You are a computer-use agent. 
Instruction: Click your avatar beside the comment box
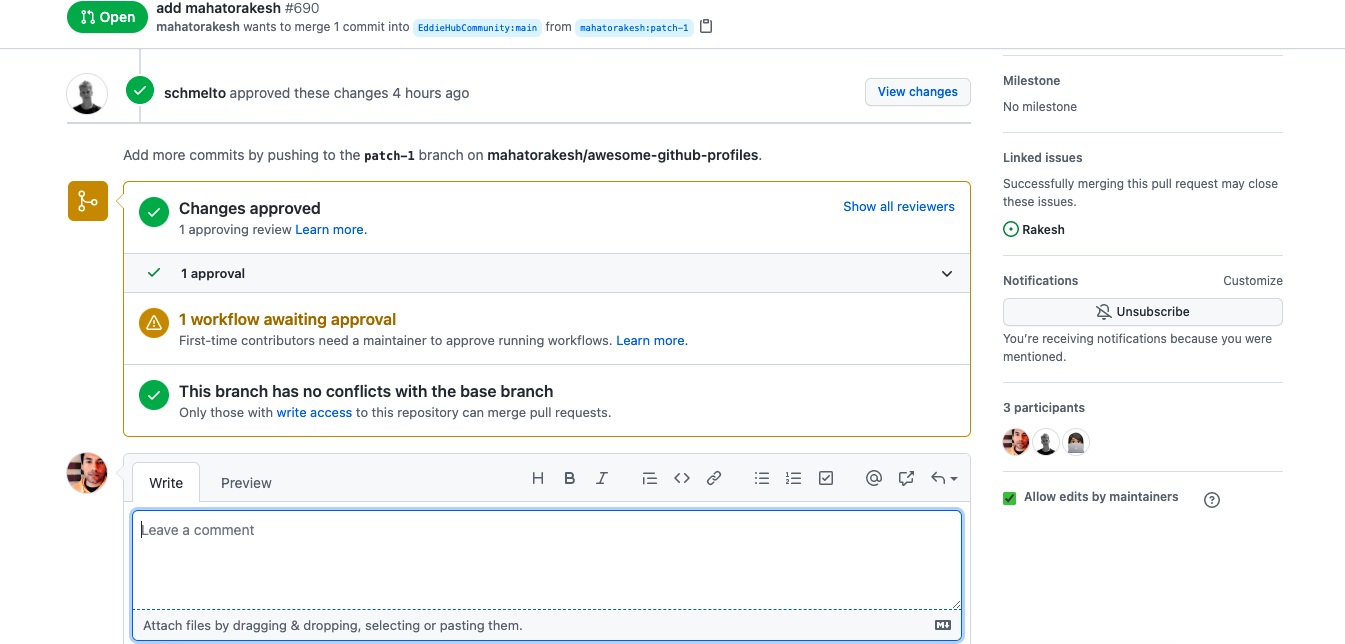(x=87, y=473)
